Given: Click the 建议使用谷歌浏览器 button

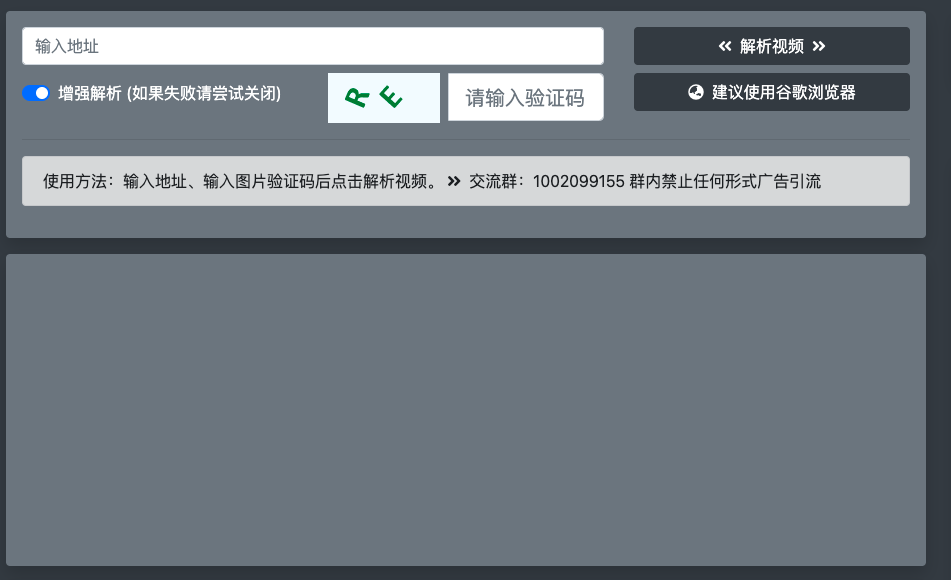Looking at the screenshot, I should coord(771,92).
